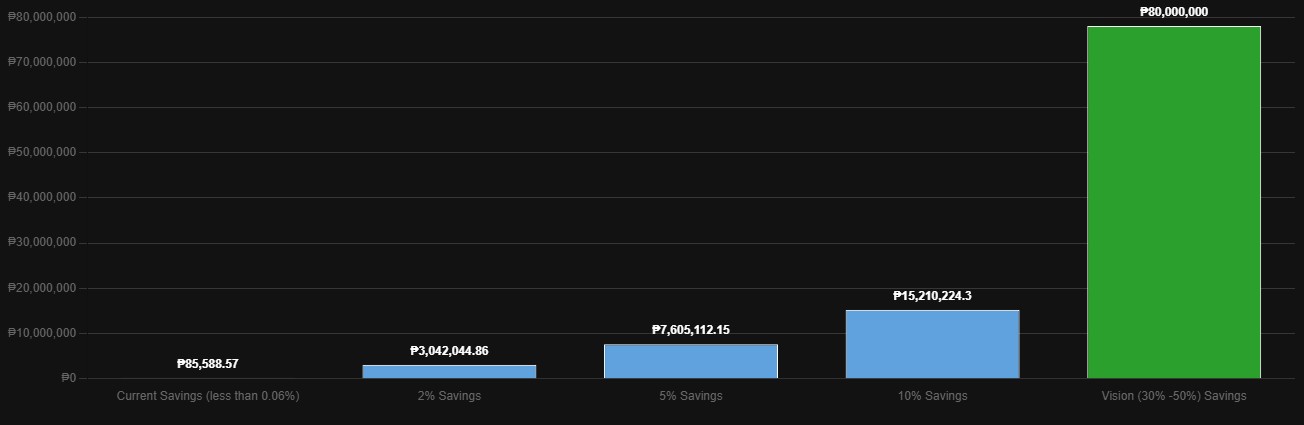
Task: Select the ₱40,000,000 y-axis tick label
Action: (42, 197)
